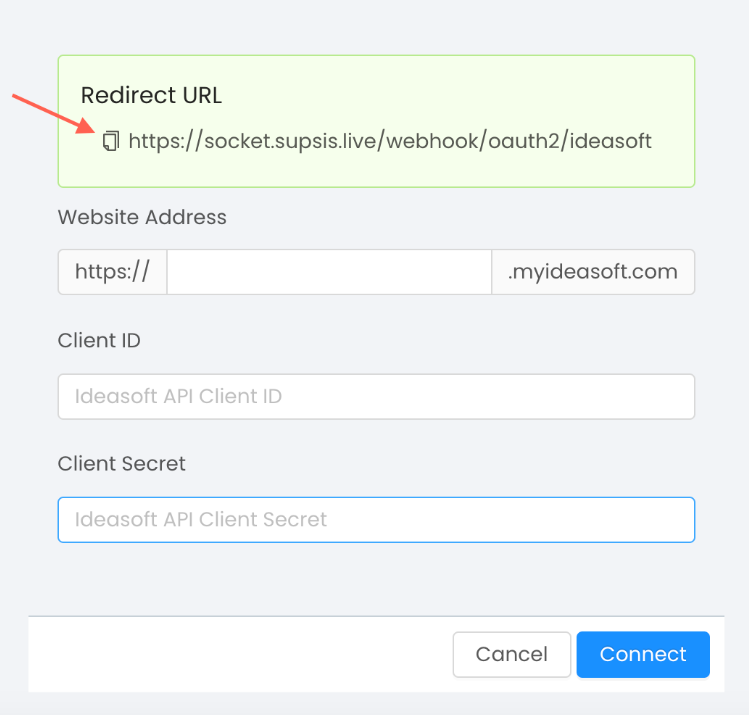The image size is (749, 715).
Task: Focus the Website Address subdomain field
Action: [329, 272]
